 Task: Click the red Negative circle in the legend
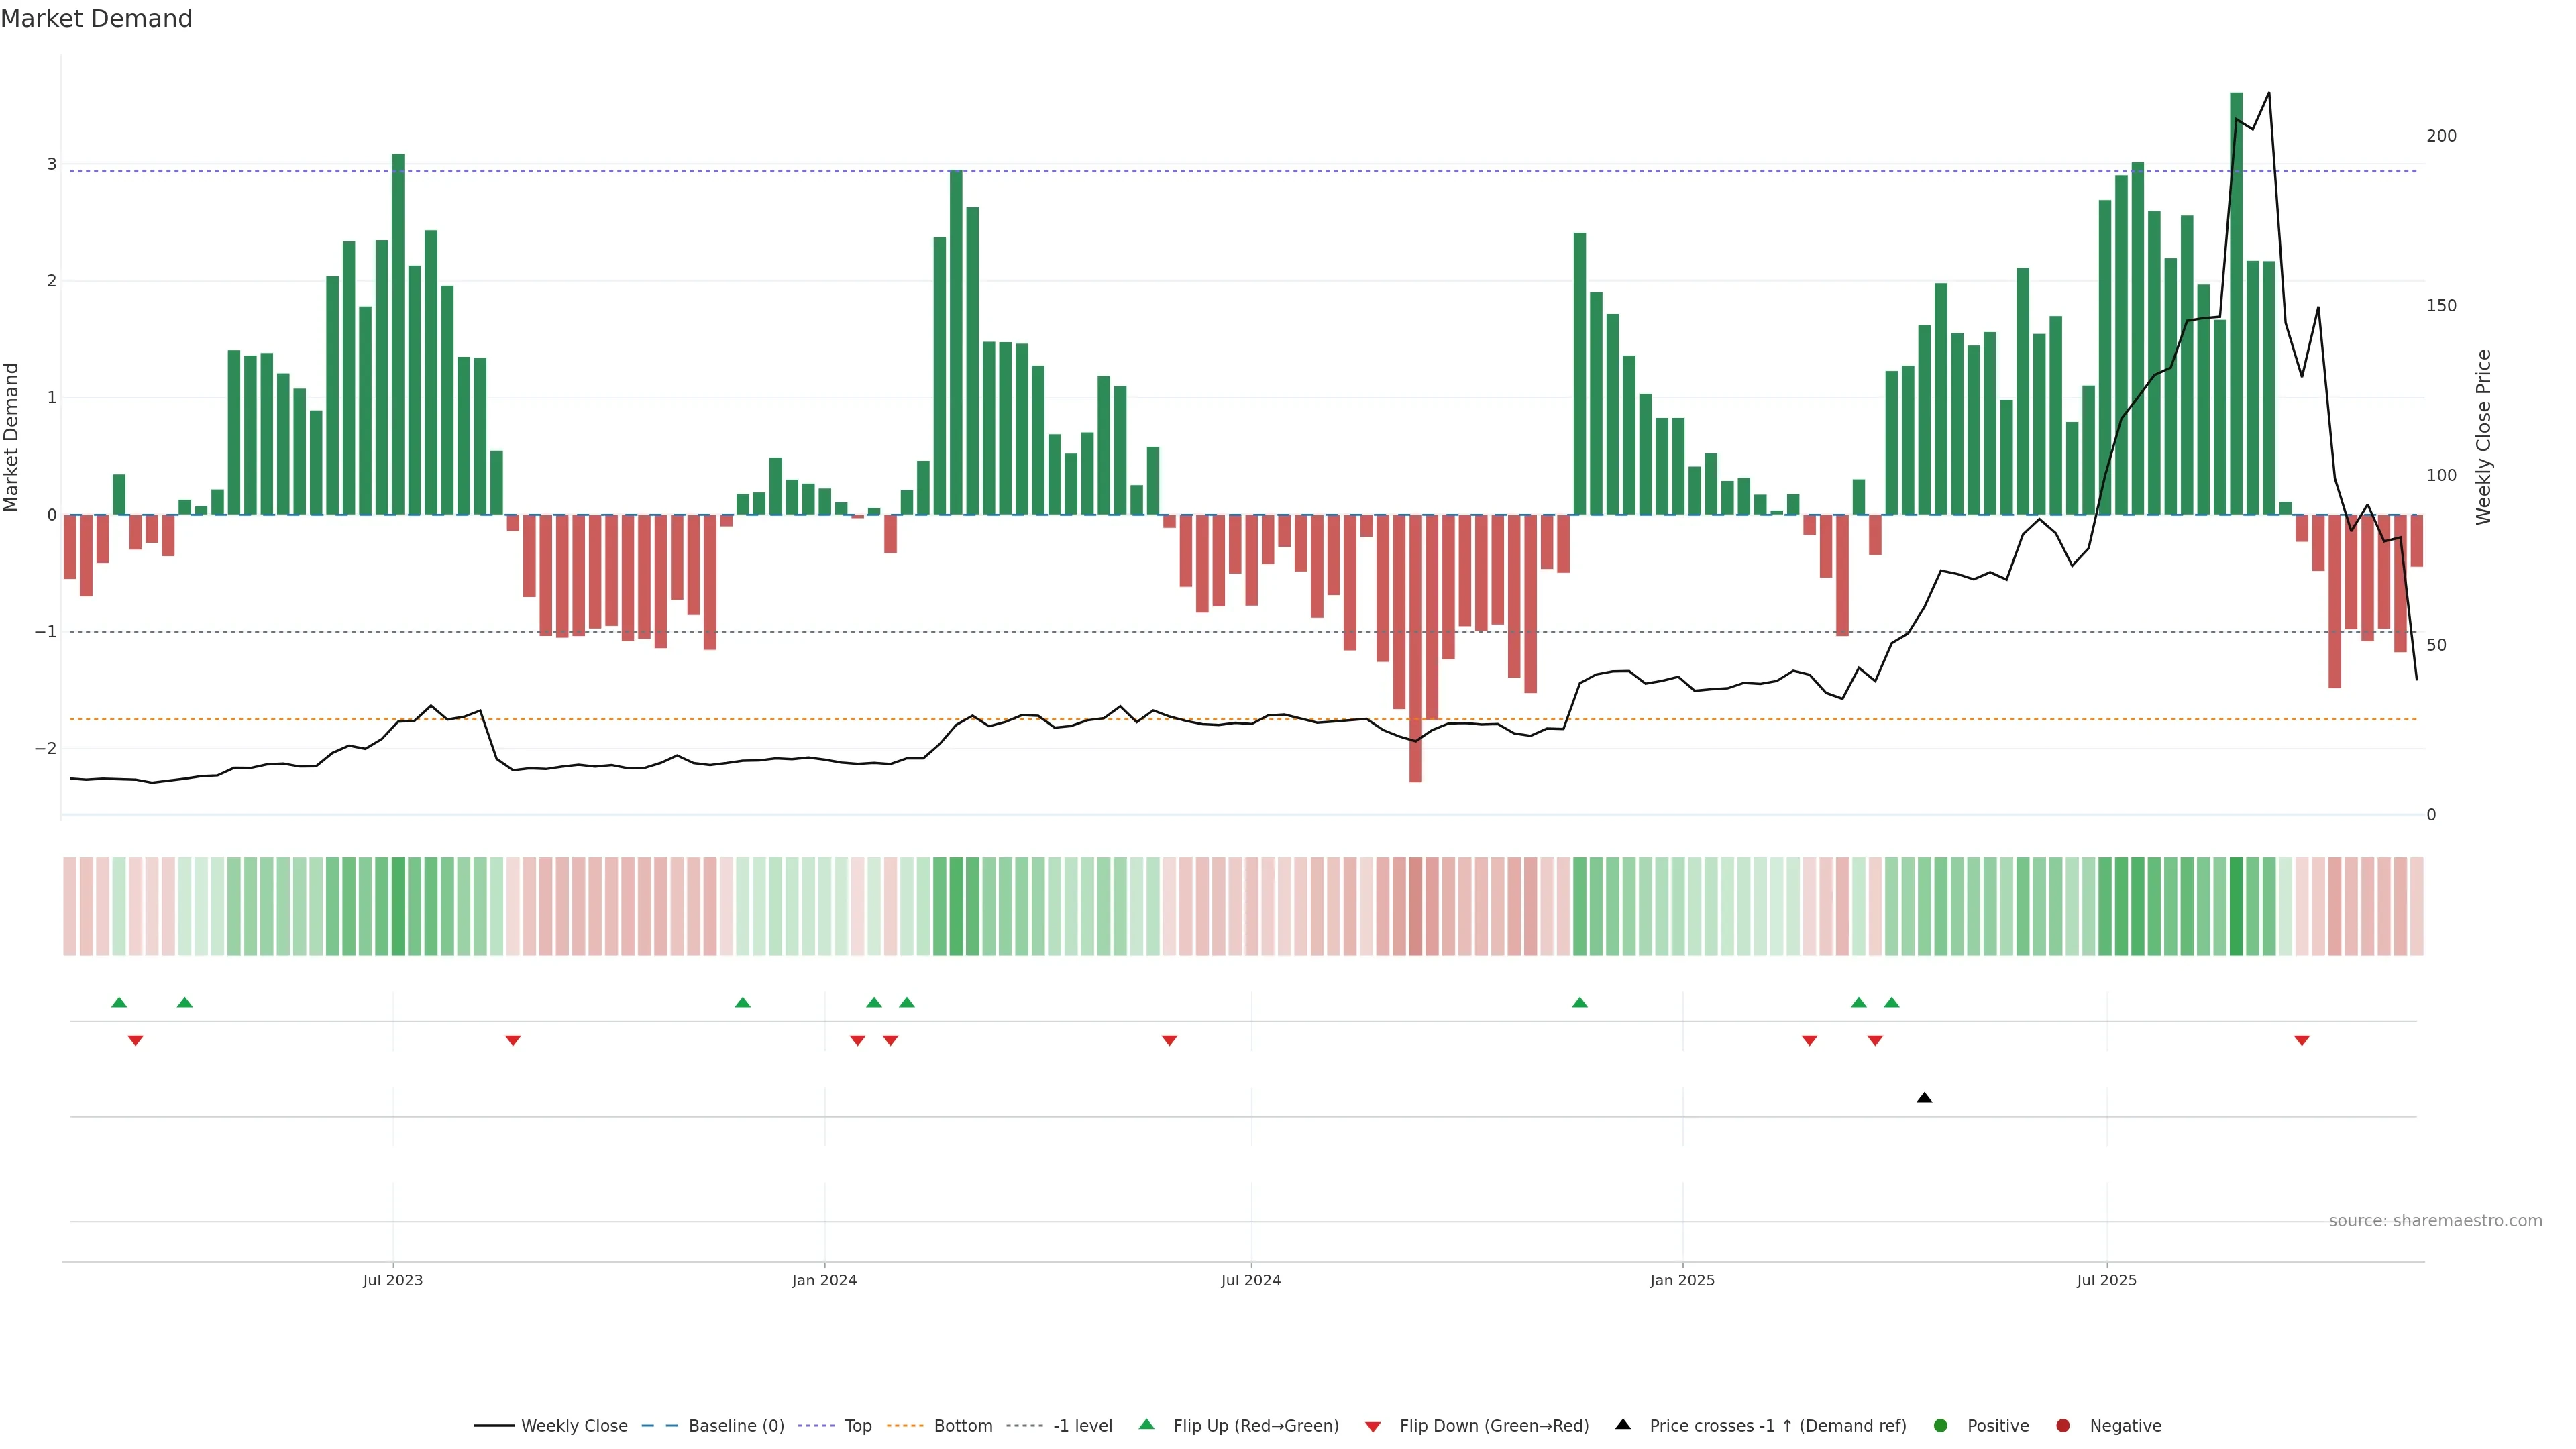(x=2062, y=1425)
